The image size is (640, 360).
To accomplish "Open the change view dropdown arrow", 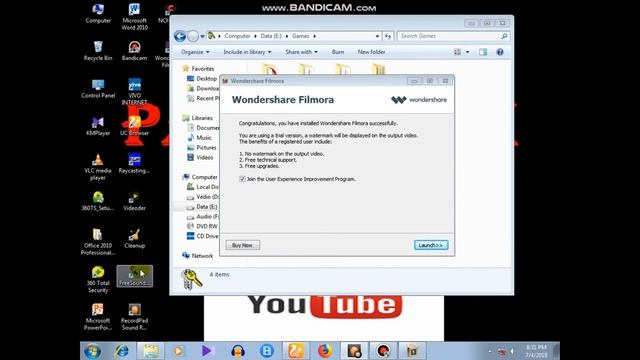I will [467, 52].
